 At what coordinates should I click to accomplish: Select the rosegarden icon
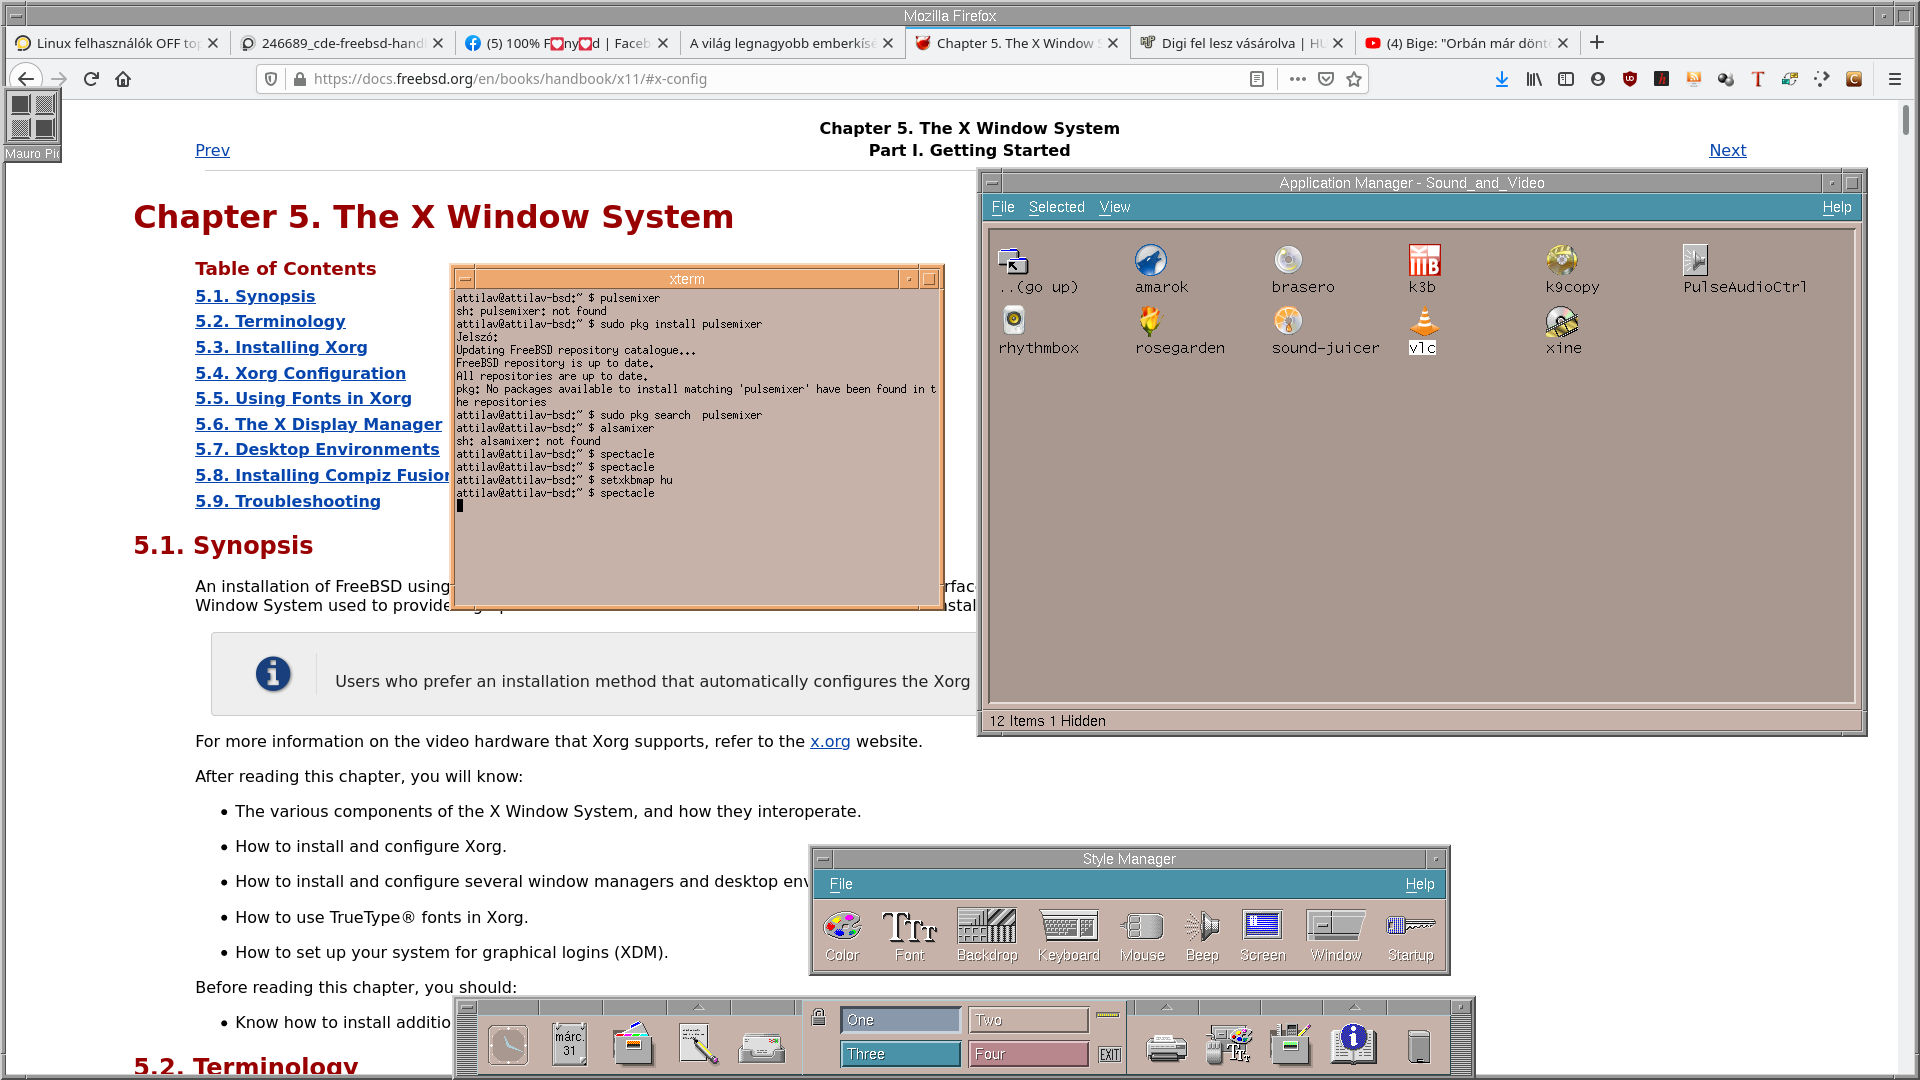point(1151,320)
